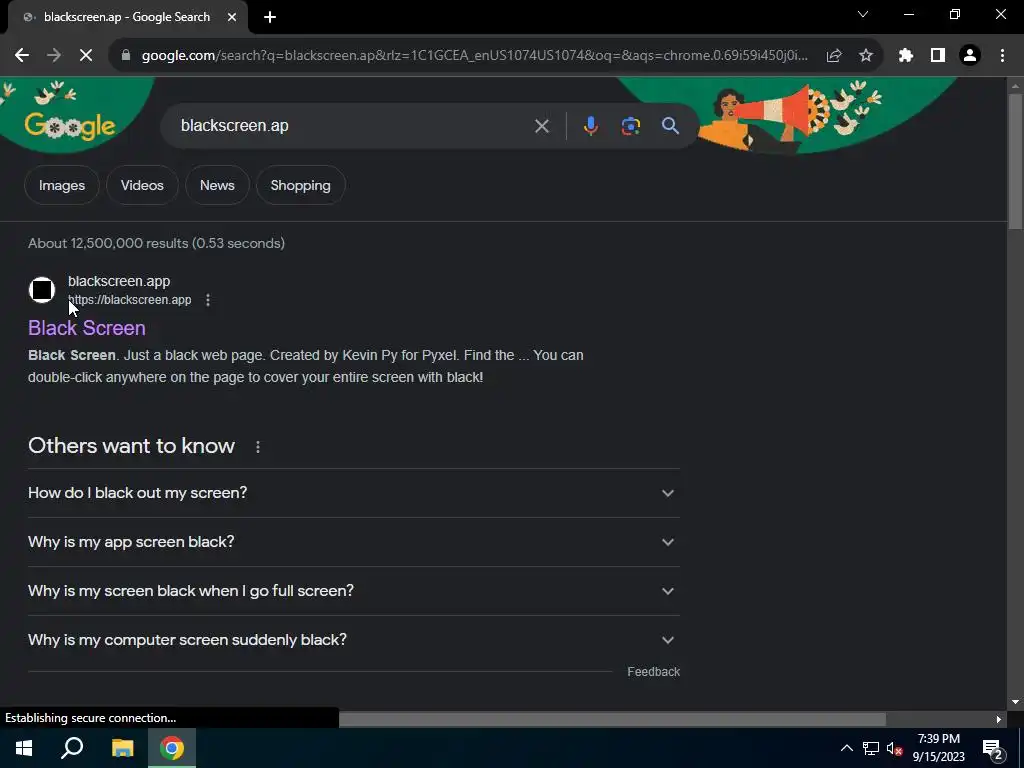This screenshot has height=768, width=1024.
Task: Open the Windows Start menu
Action: pyautogui.click(x=24, y=748)
